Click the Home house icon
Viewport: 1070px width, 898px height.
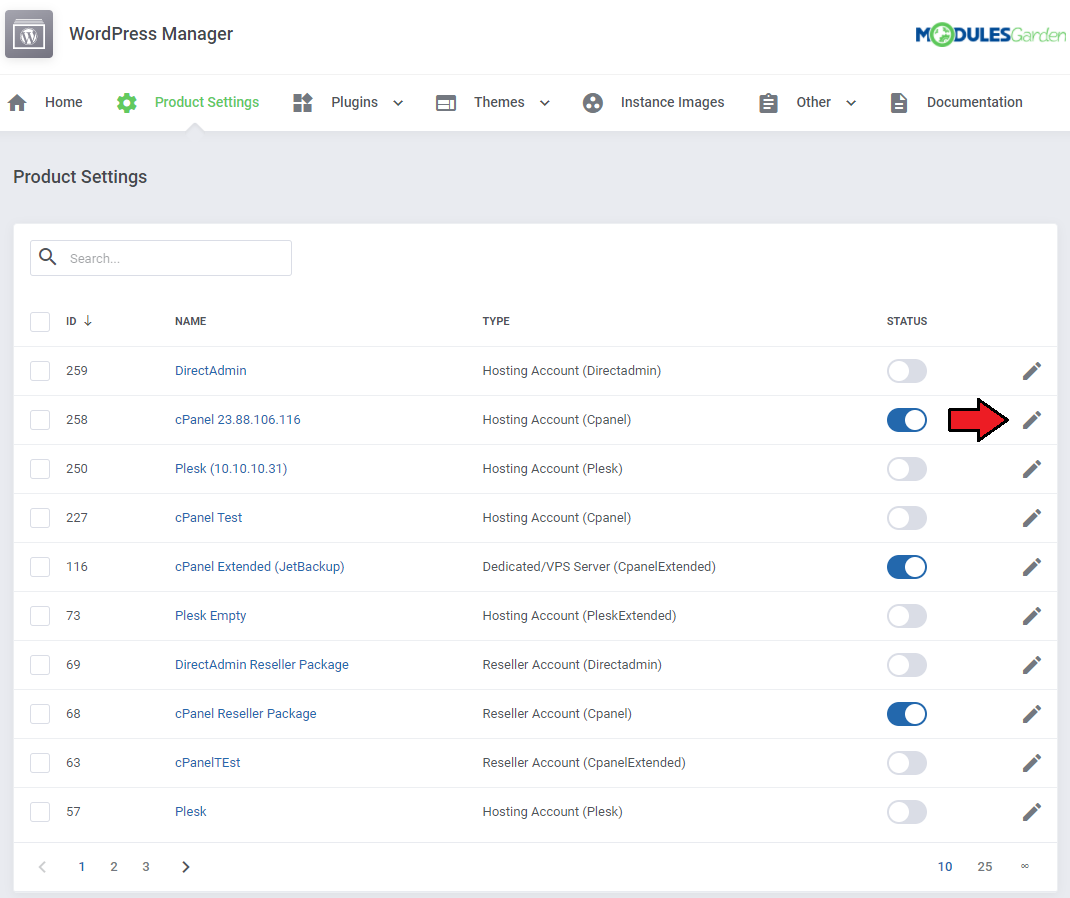(17, 102)
